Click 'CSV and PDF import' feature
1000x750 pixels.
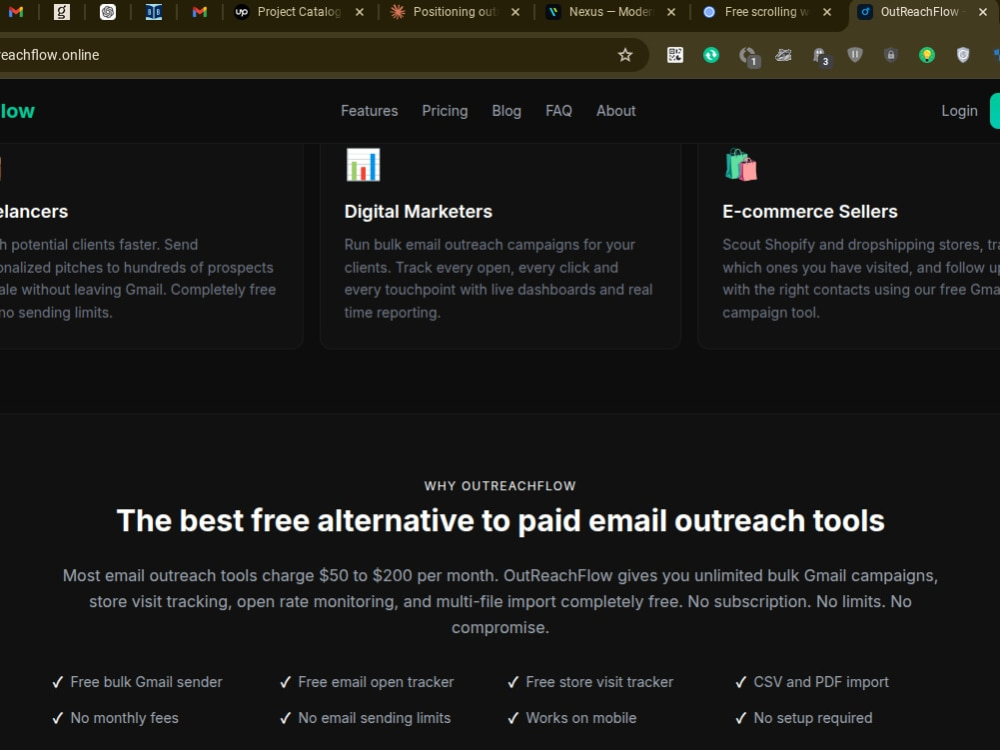821,682
